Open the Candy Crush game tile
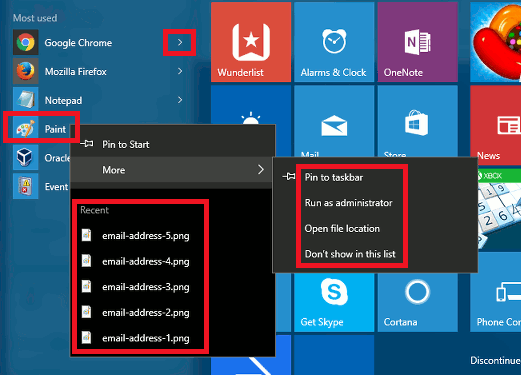 coord(495,42)
